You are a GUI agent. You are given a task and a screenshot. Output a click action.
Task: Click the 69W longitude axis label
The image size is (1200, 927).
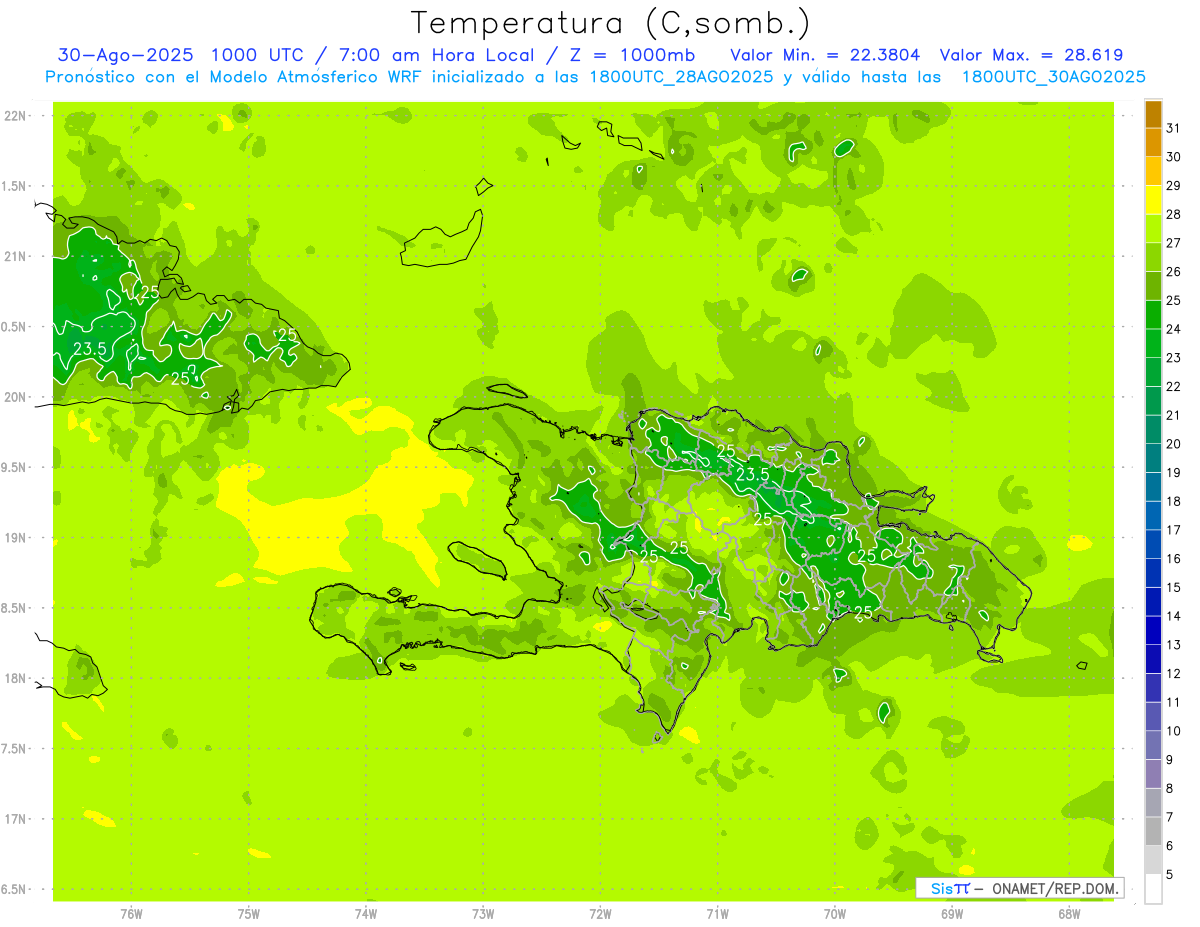pos(952,913)
